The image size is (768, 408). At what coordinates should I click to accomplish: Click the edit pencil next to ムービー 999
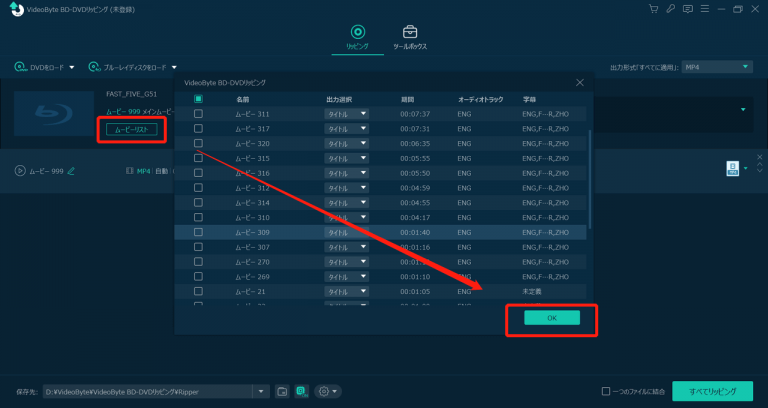click(x=71, y=171)
